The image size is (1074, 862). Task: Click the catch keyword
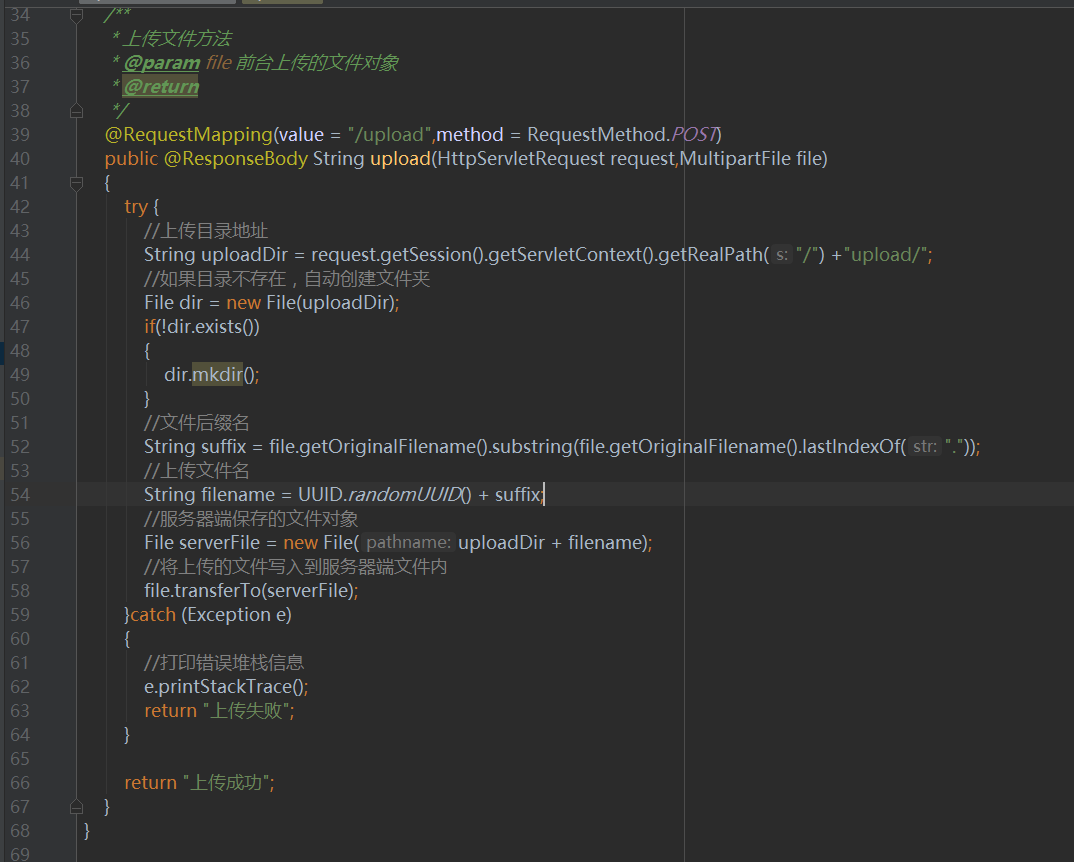[x=153, y=615]
